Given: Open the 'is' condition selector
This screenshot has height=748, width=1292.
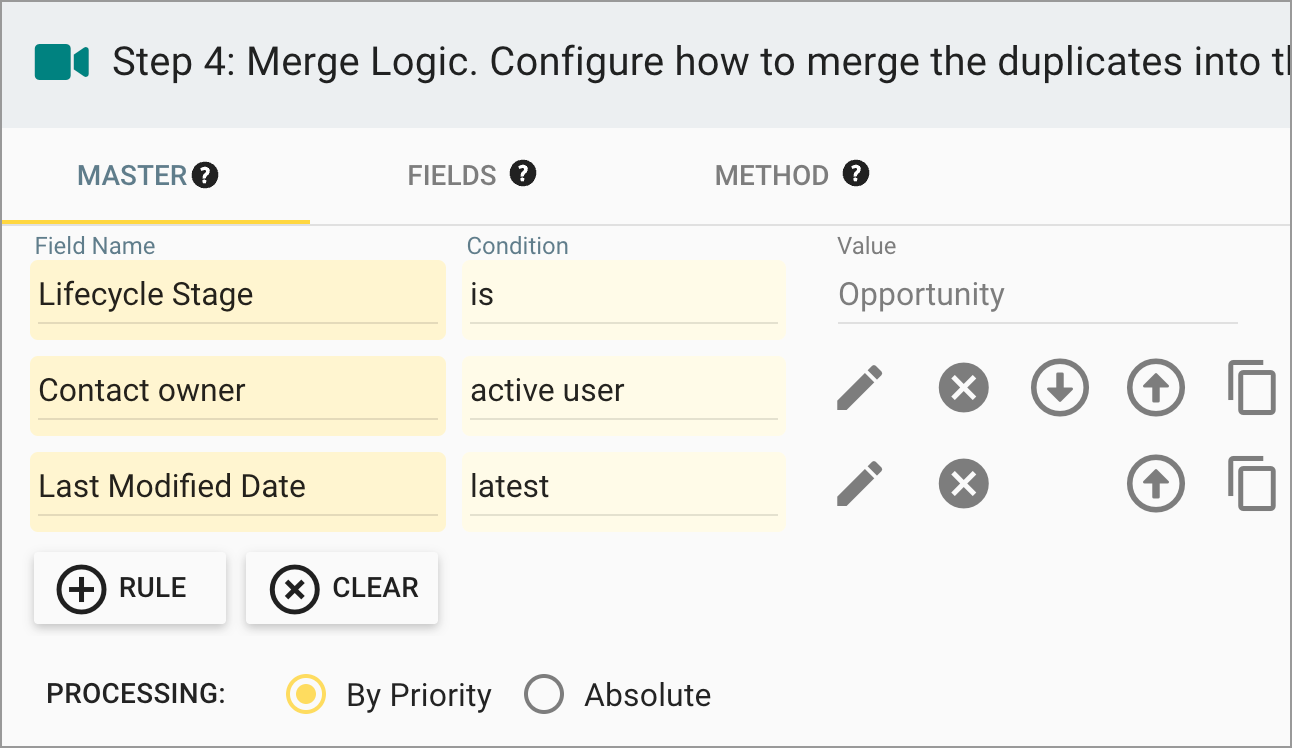Looking at the screenshot, I should [624, 299].
